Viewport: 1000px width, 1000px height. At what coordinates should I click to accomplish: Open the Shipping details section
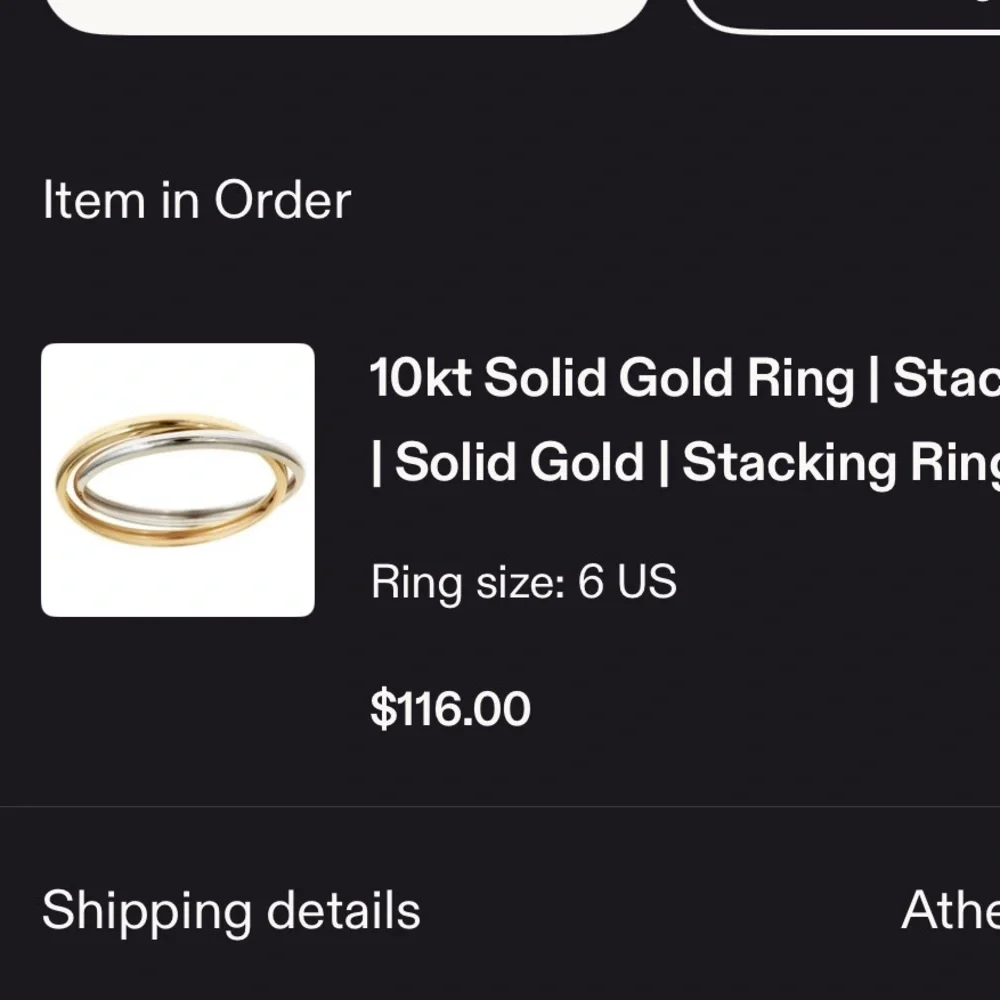pos(231,910)
